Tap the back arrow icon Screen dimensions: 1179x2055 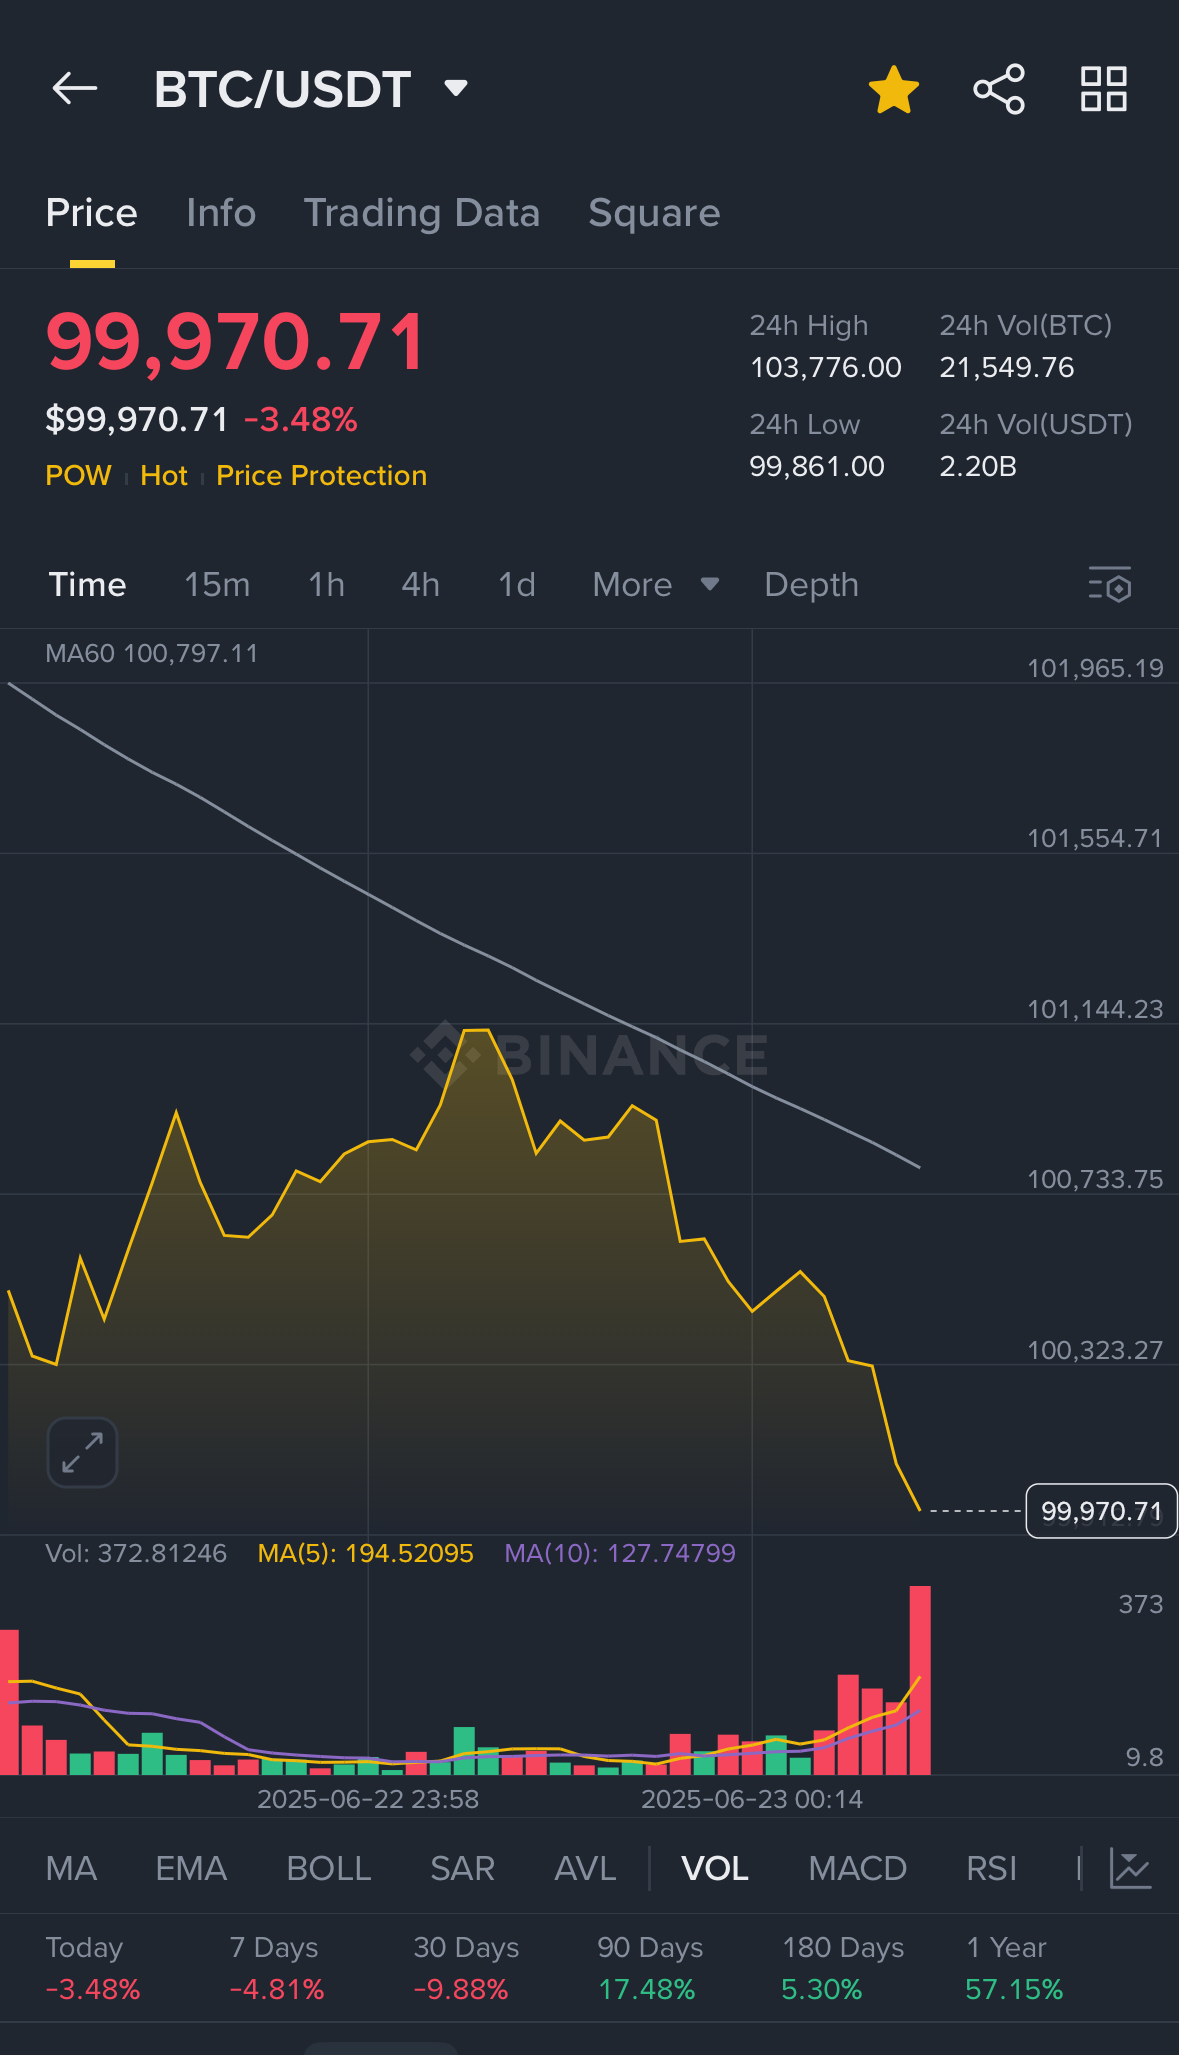(x=75, y=89)
